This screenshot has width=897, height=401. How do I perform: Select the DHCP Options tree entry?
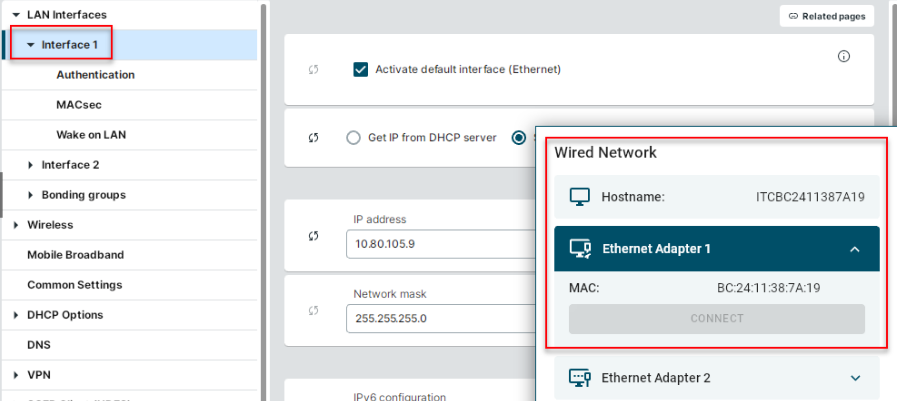point(65,315)
